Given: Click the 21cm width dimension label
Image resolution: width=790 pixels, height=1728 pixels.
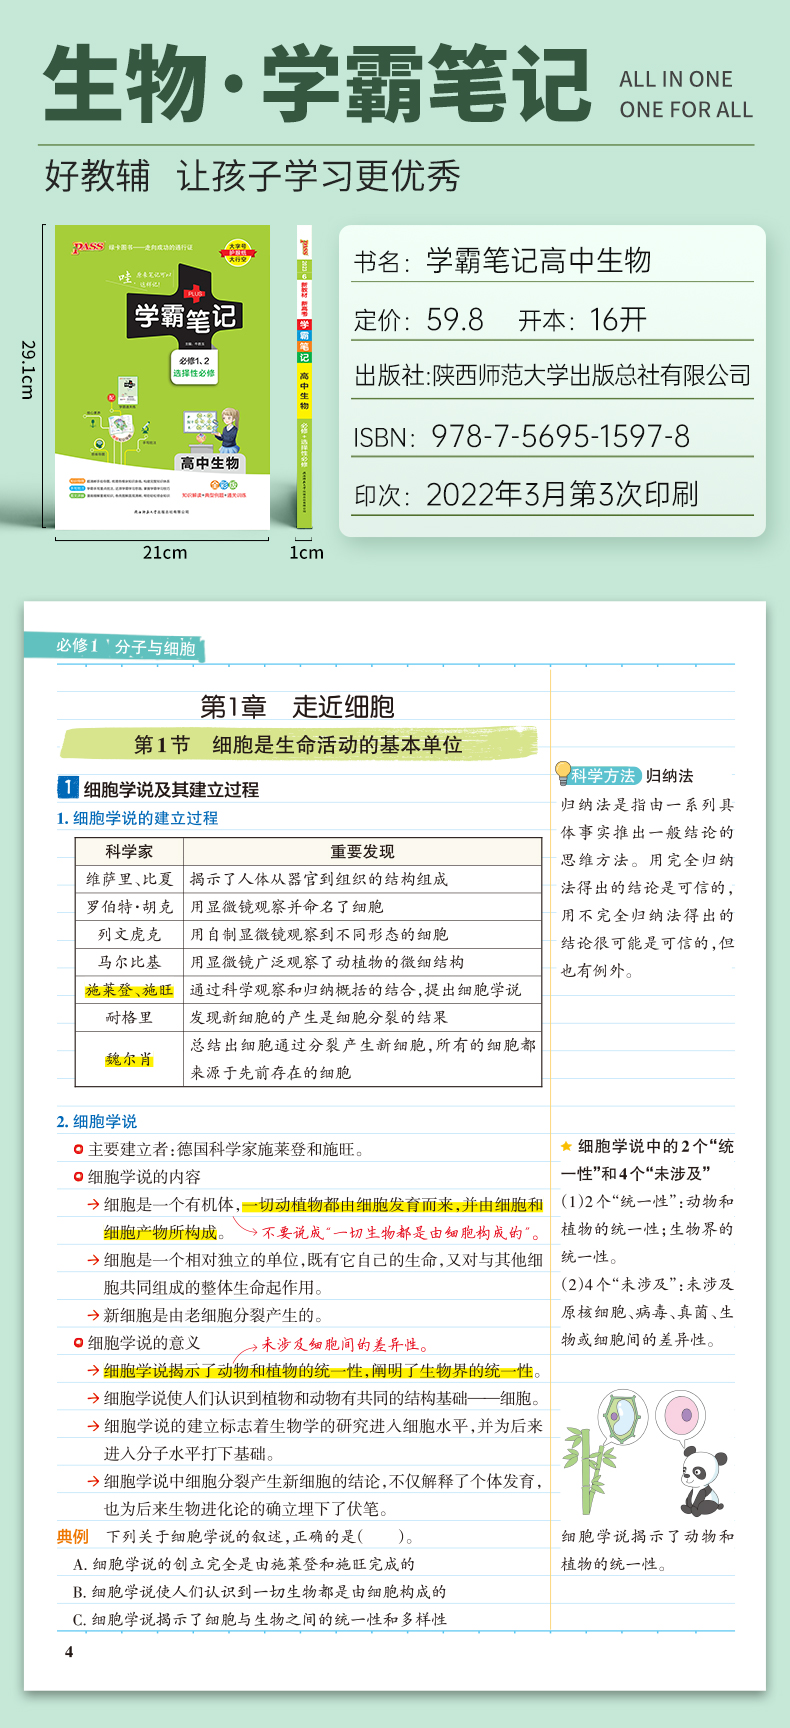Looking at the screenshot, I should [165, 552].
